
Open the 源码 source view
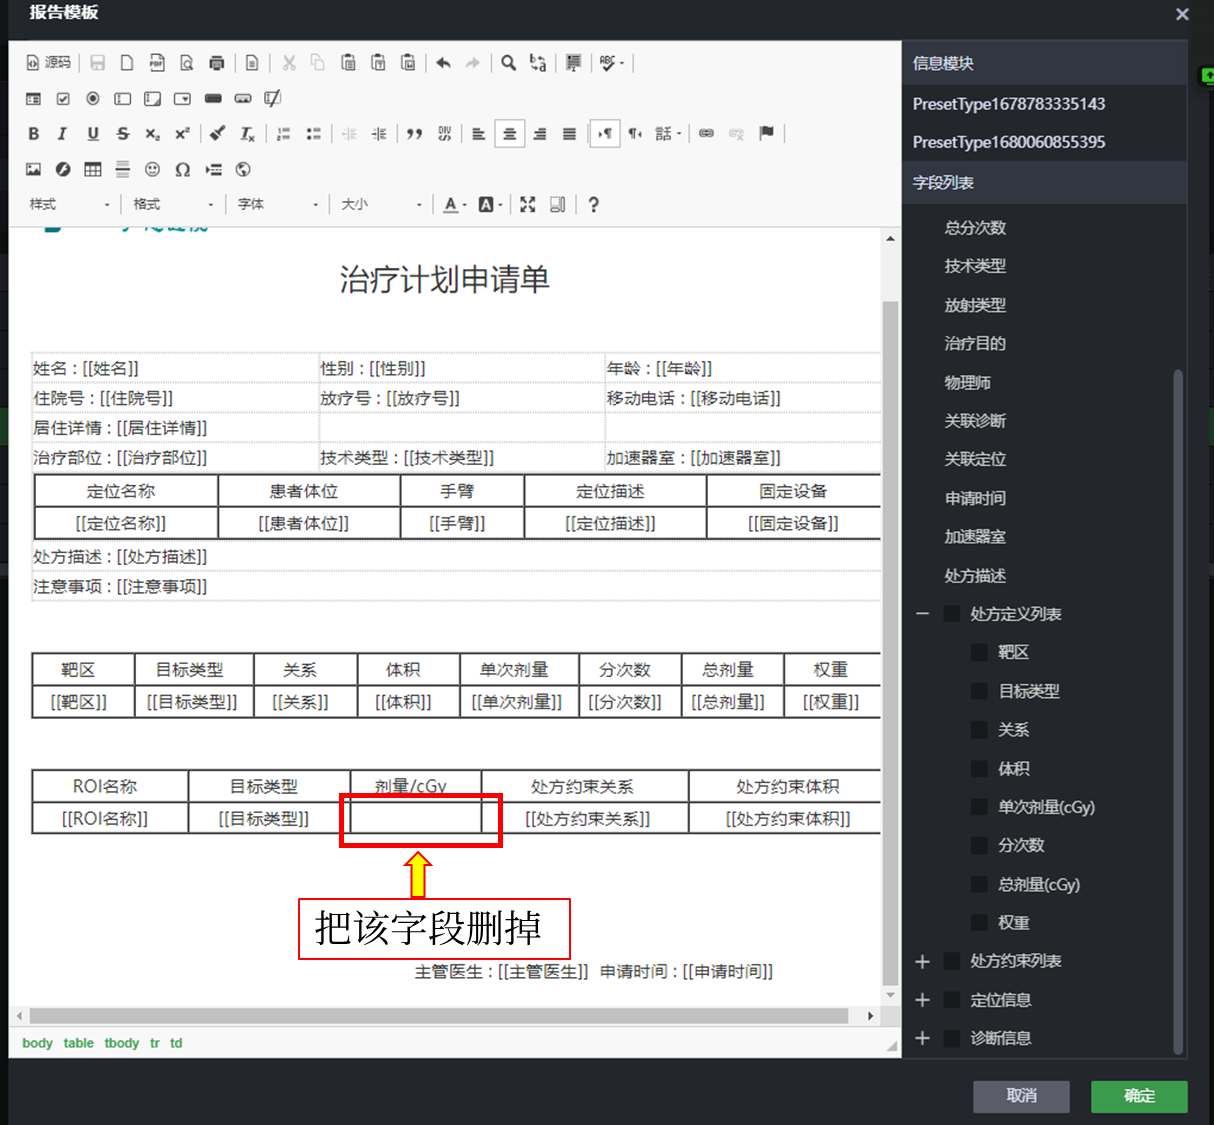(48, 63)
